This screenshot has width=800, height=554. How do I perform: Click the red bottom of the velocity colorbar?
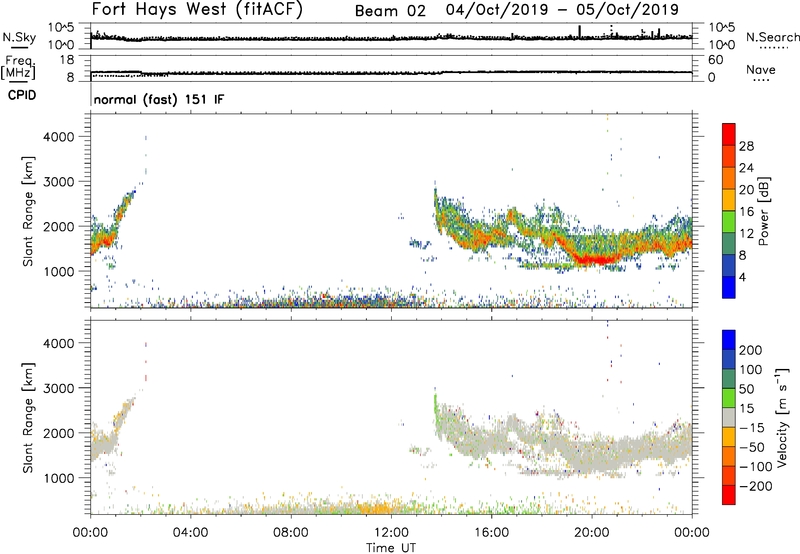pyautogui.click(x=729, y=495)
